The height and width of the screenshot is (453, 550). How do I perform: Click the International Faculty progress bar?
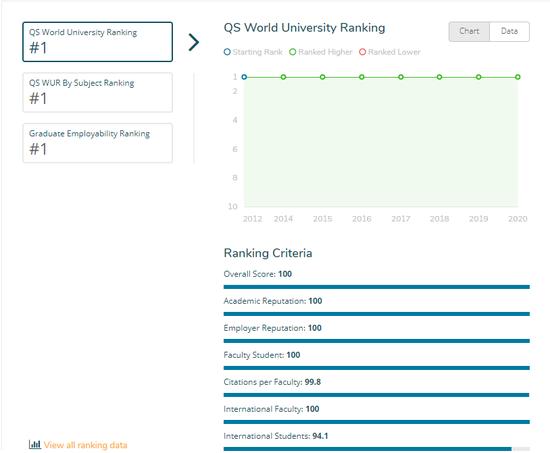[x=377, y=422]
